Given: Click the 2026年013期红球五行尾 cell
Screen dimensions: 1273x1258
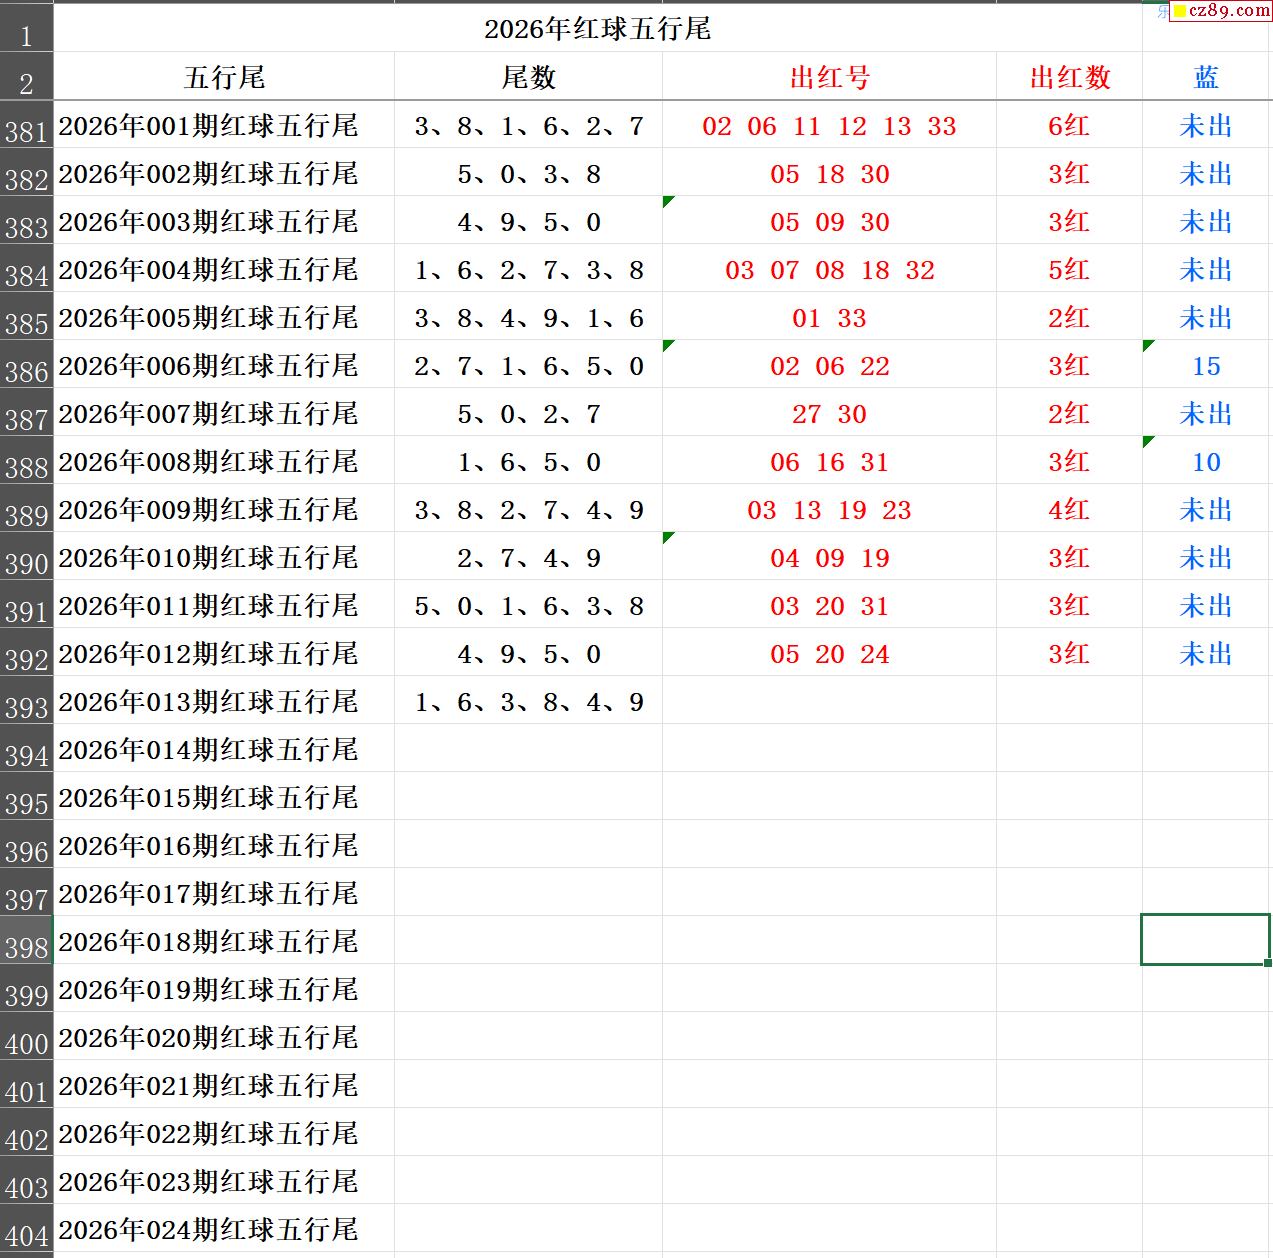Looking at the screenshot, I should (208, 702).
